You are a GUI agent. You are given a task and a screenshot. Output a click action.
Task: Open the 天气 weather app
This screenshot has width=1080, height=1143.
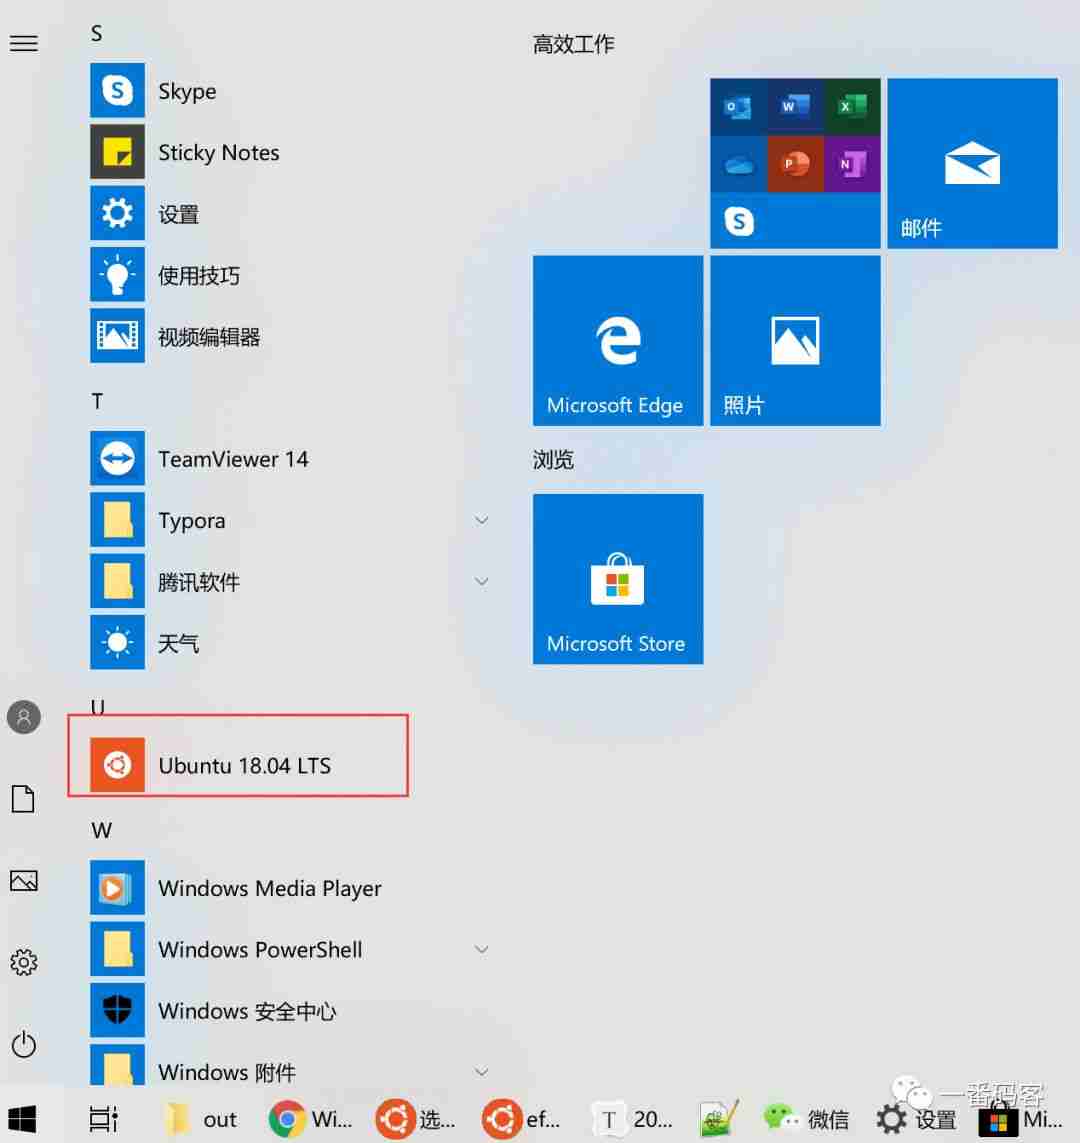[x=179, y=643]
